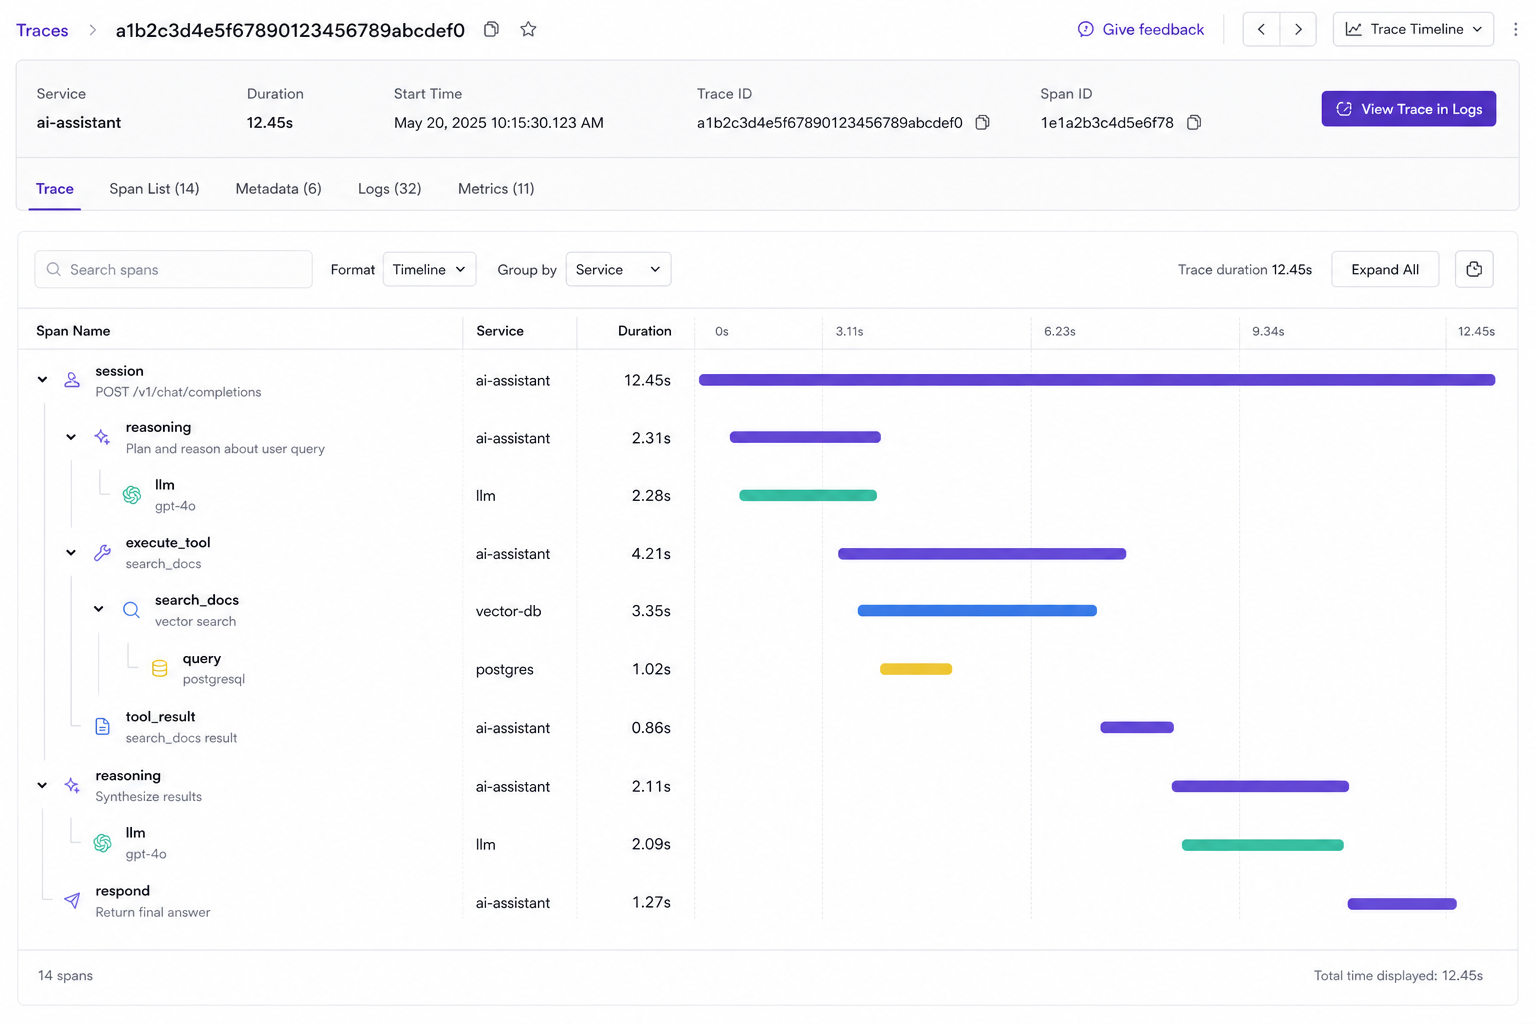The width and height of the screenshot is (1536, 1024).
Task: Switch to the Span List (14) tab
Action: pyautogui.click(x=154, y=189)
